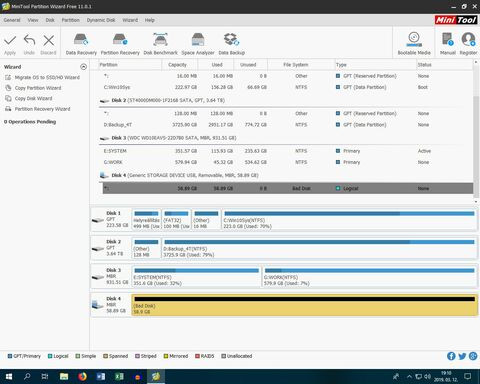The height and width of the screenshot is (384, 480).
Task: Start Copy Disk Wizard
Action: [29, 98]
